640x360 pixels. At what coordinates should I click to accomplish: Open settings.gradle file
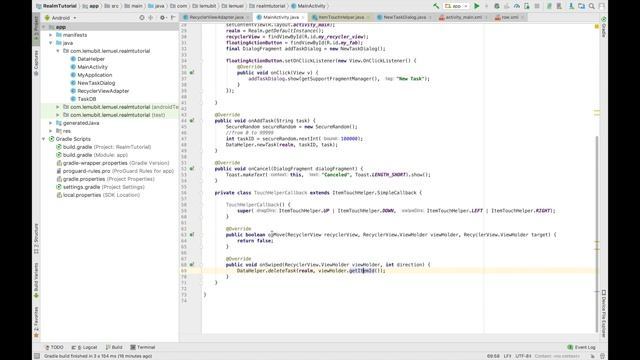pyautogui.click(x=104, y=187)
